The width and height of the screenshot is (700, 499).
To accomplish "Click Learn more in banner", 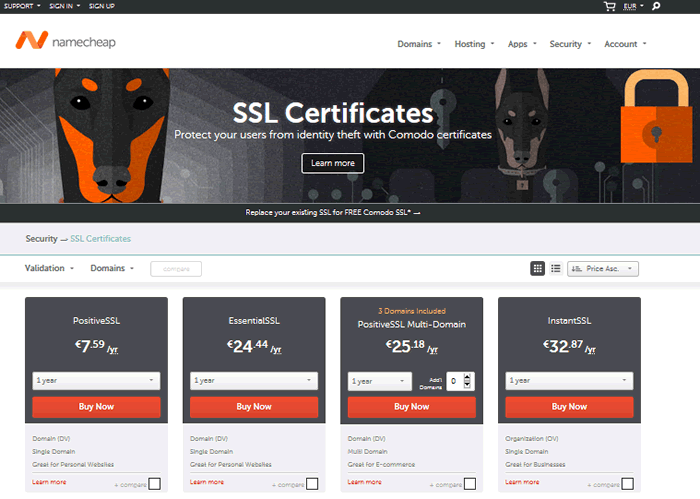I will [x=333, y=163].
